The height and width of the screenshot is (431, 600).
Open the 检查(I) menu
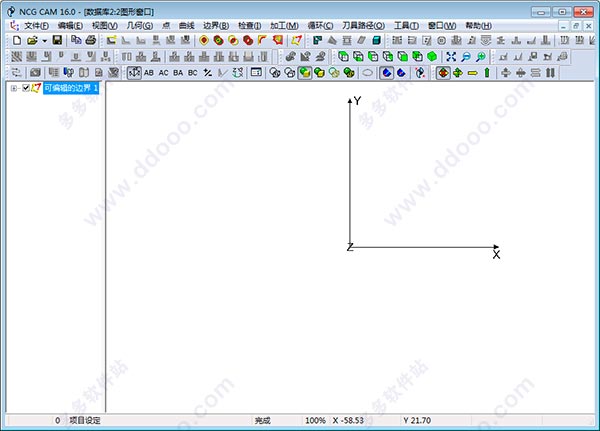249,26
